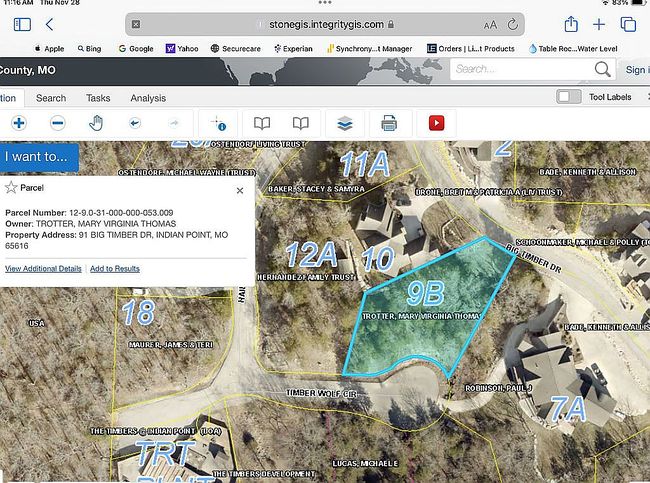Open the Search tab
Screen dimensions: 650x483
[x=51, y=98]
